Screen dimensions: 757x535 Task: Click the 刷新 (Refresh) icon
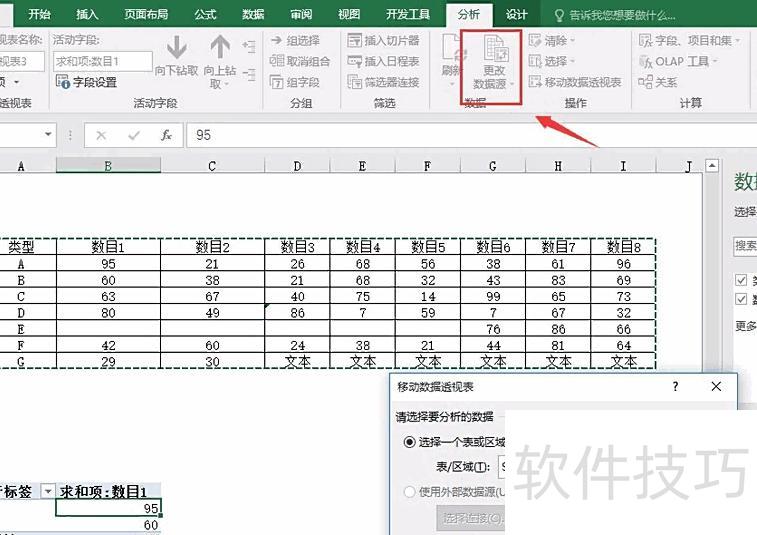point(452,56)
